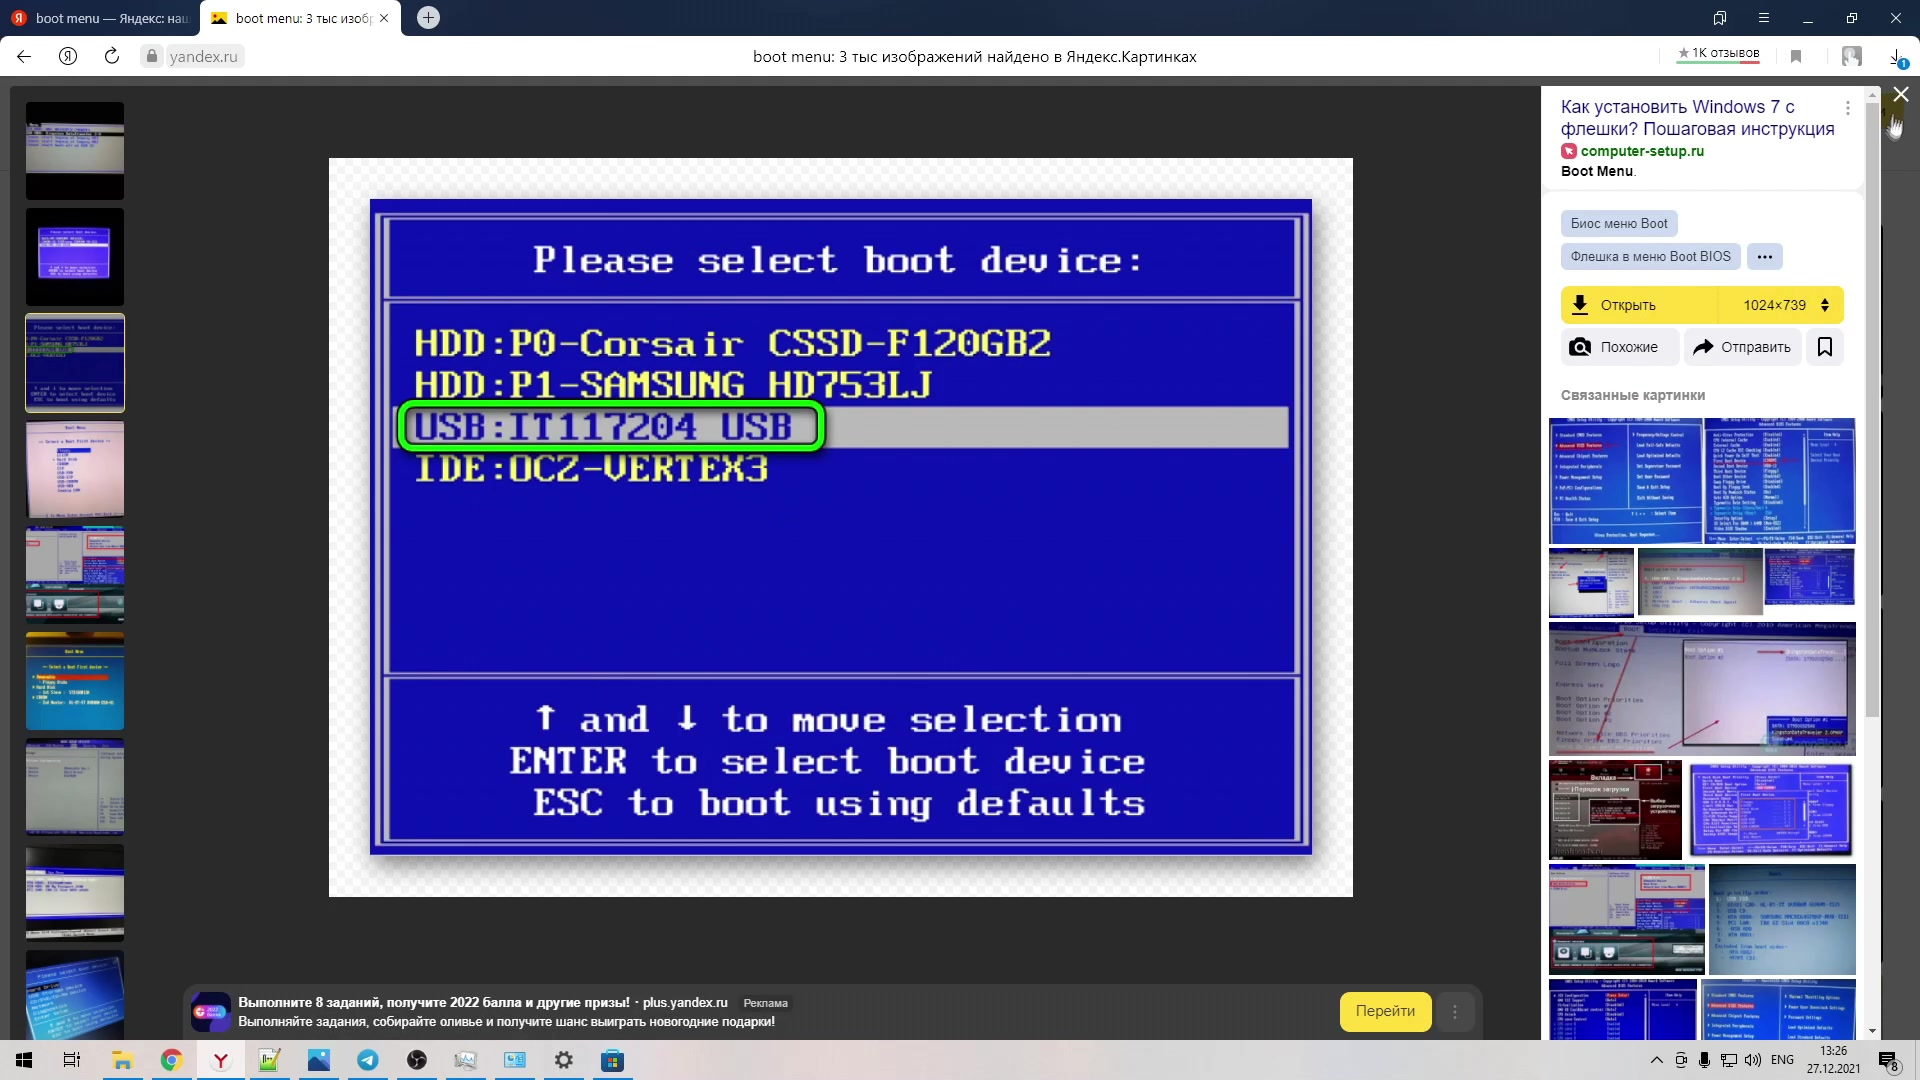The image size is (1920, 1080).
Task: Click the Отправить share button
Action: [x=1742, y=347]
